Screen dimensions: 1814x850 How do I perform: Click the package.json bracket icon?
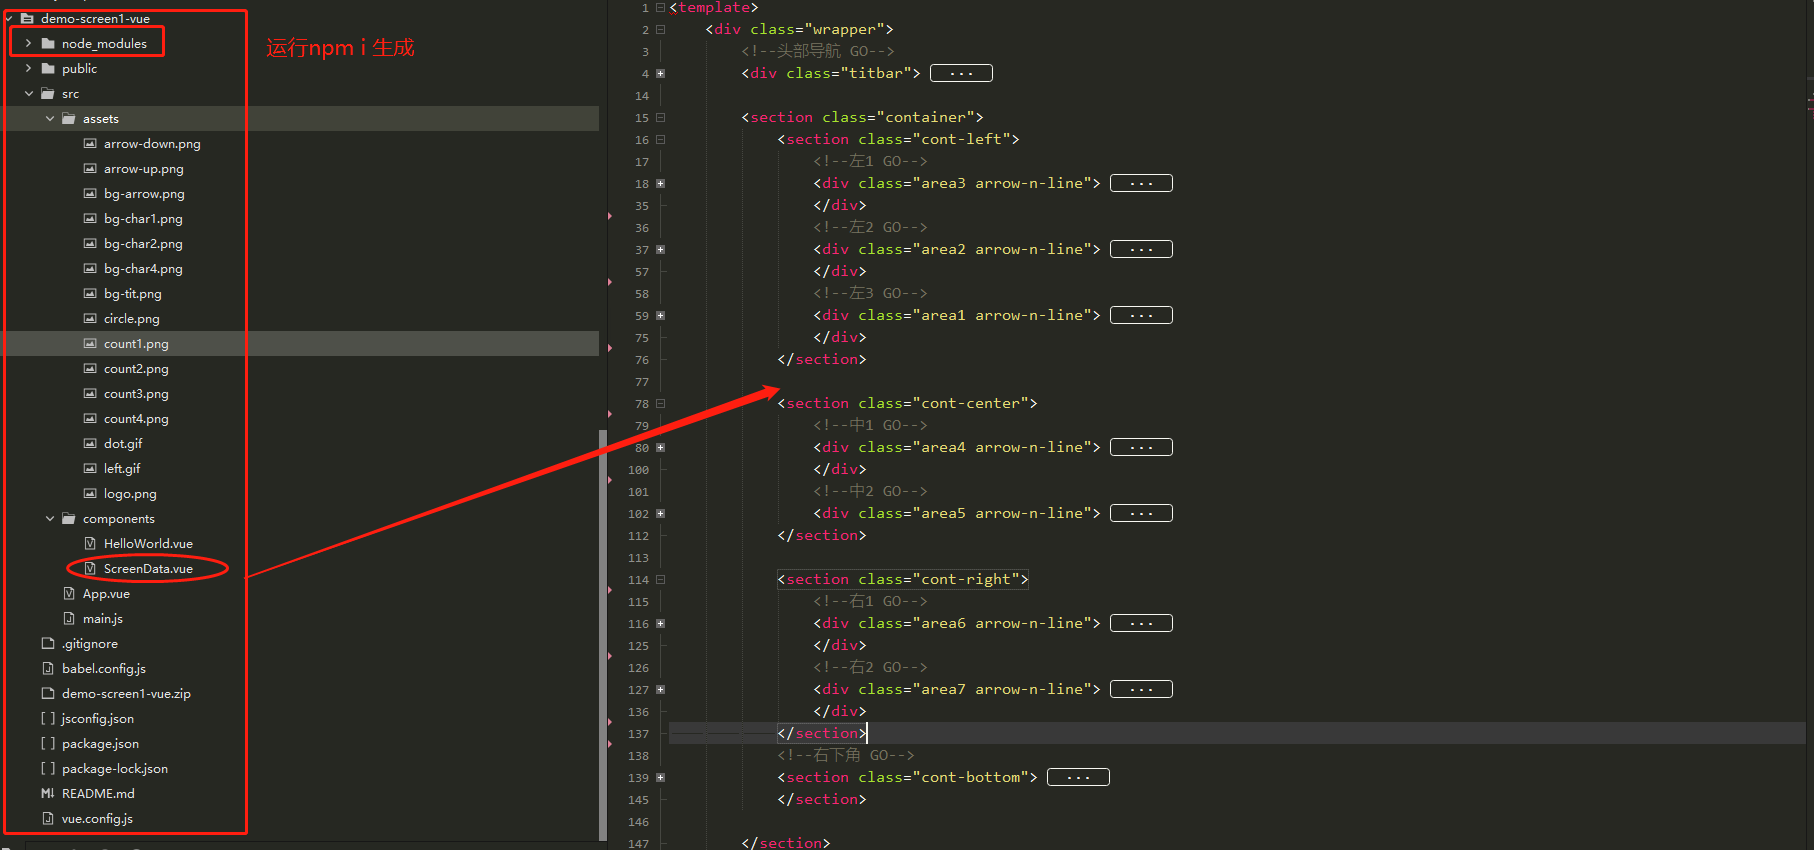[x=48, y=744]
